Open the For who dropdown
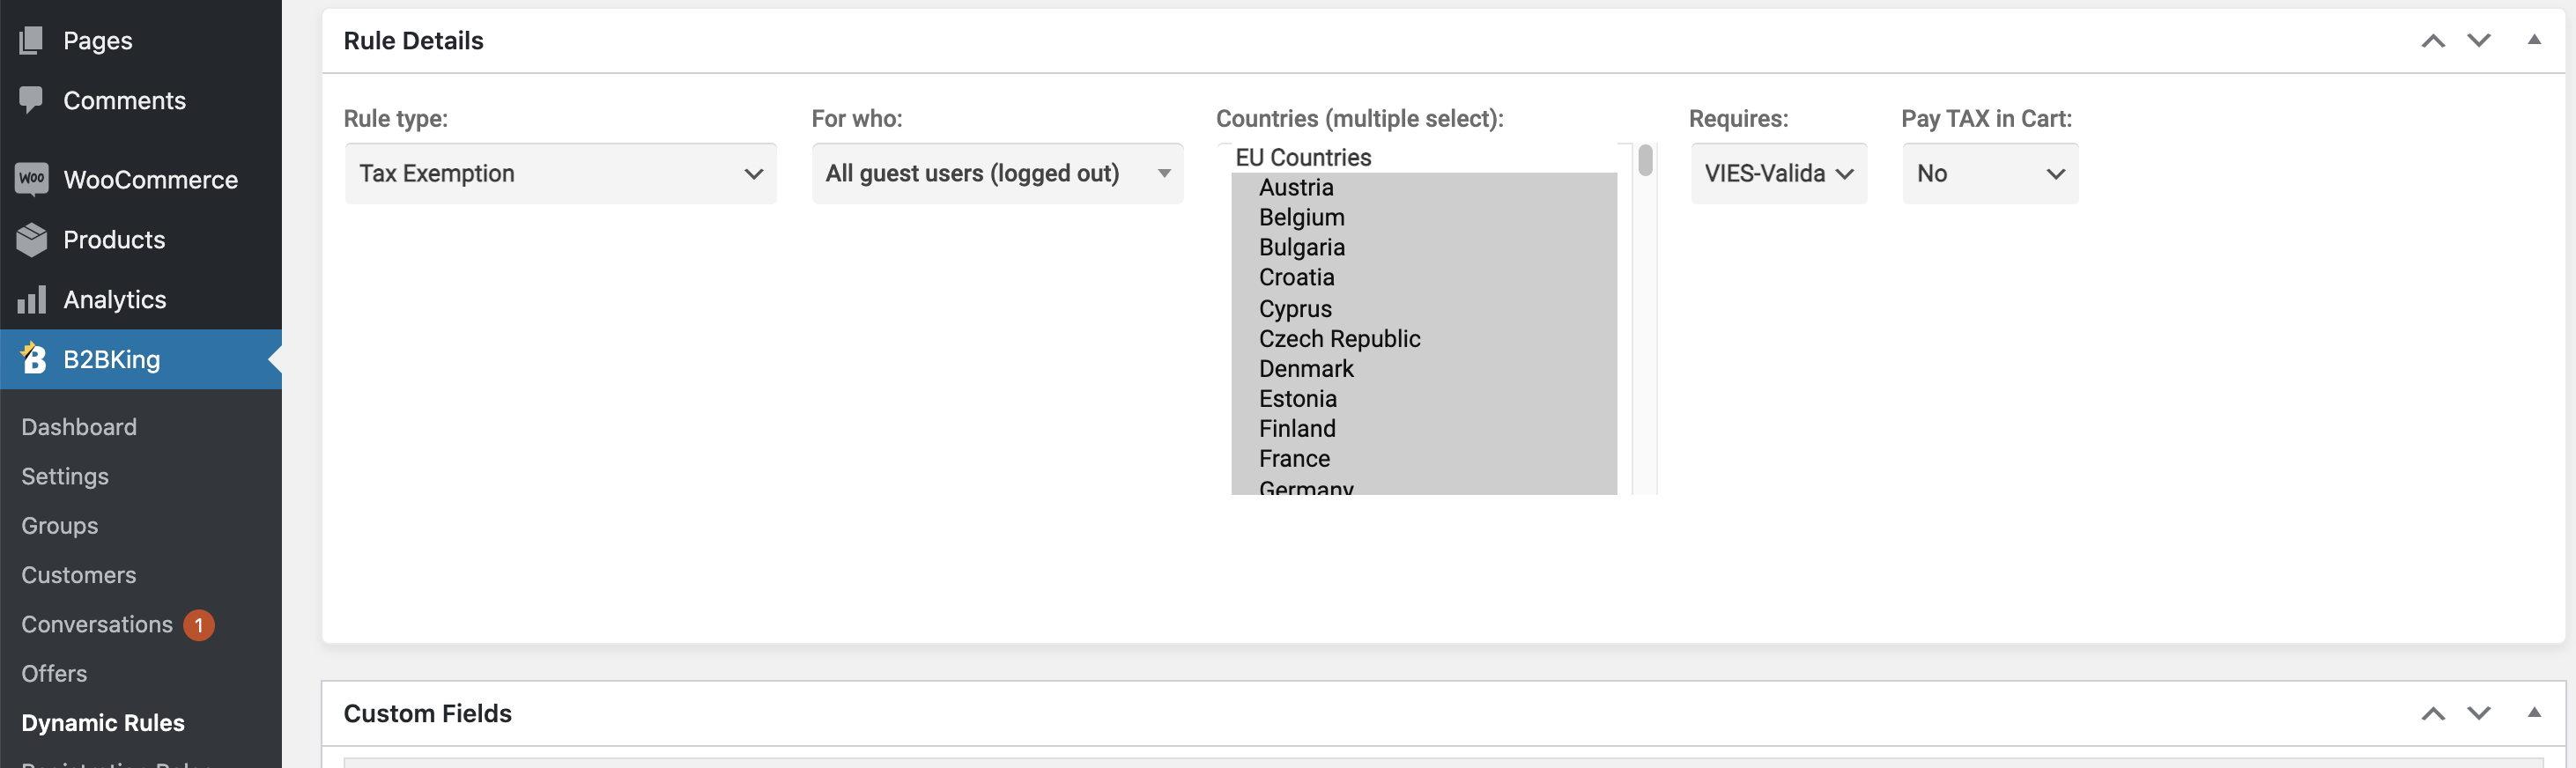 coord(997,173)
